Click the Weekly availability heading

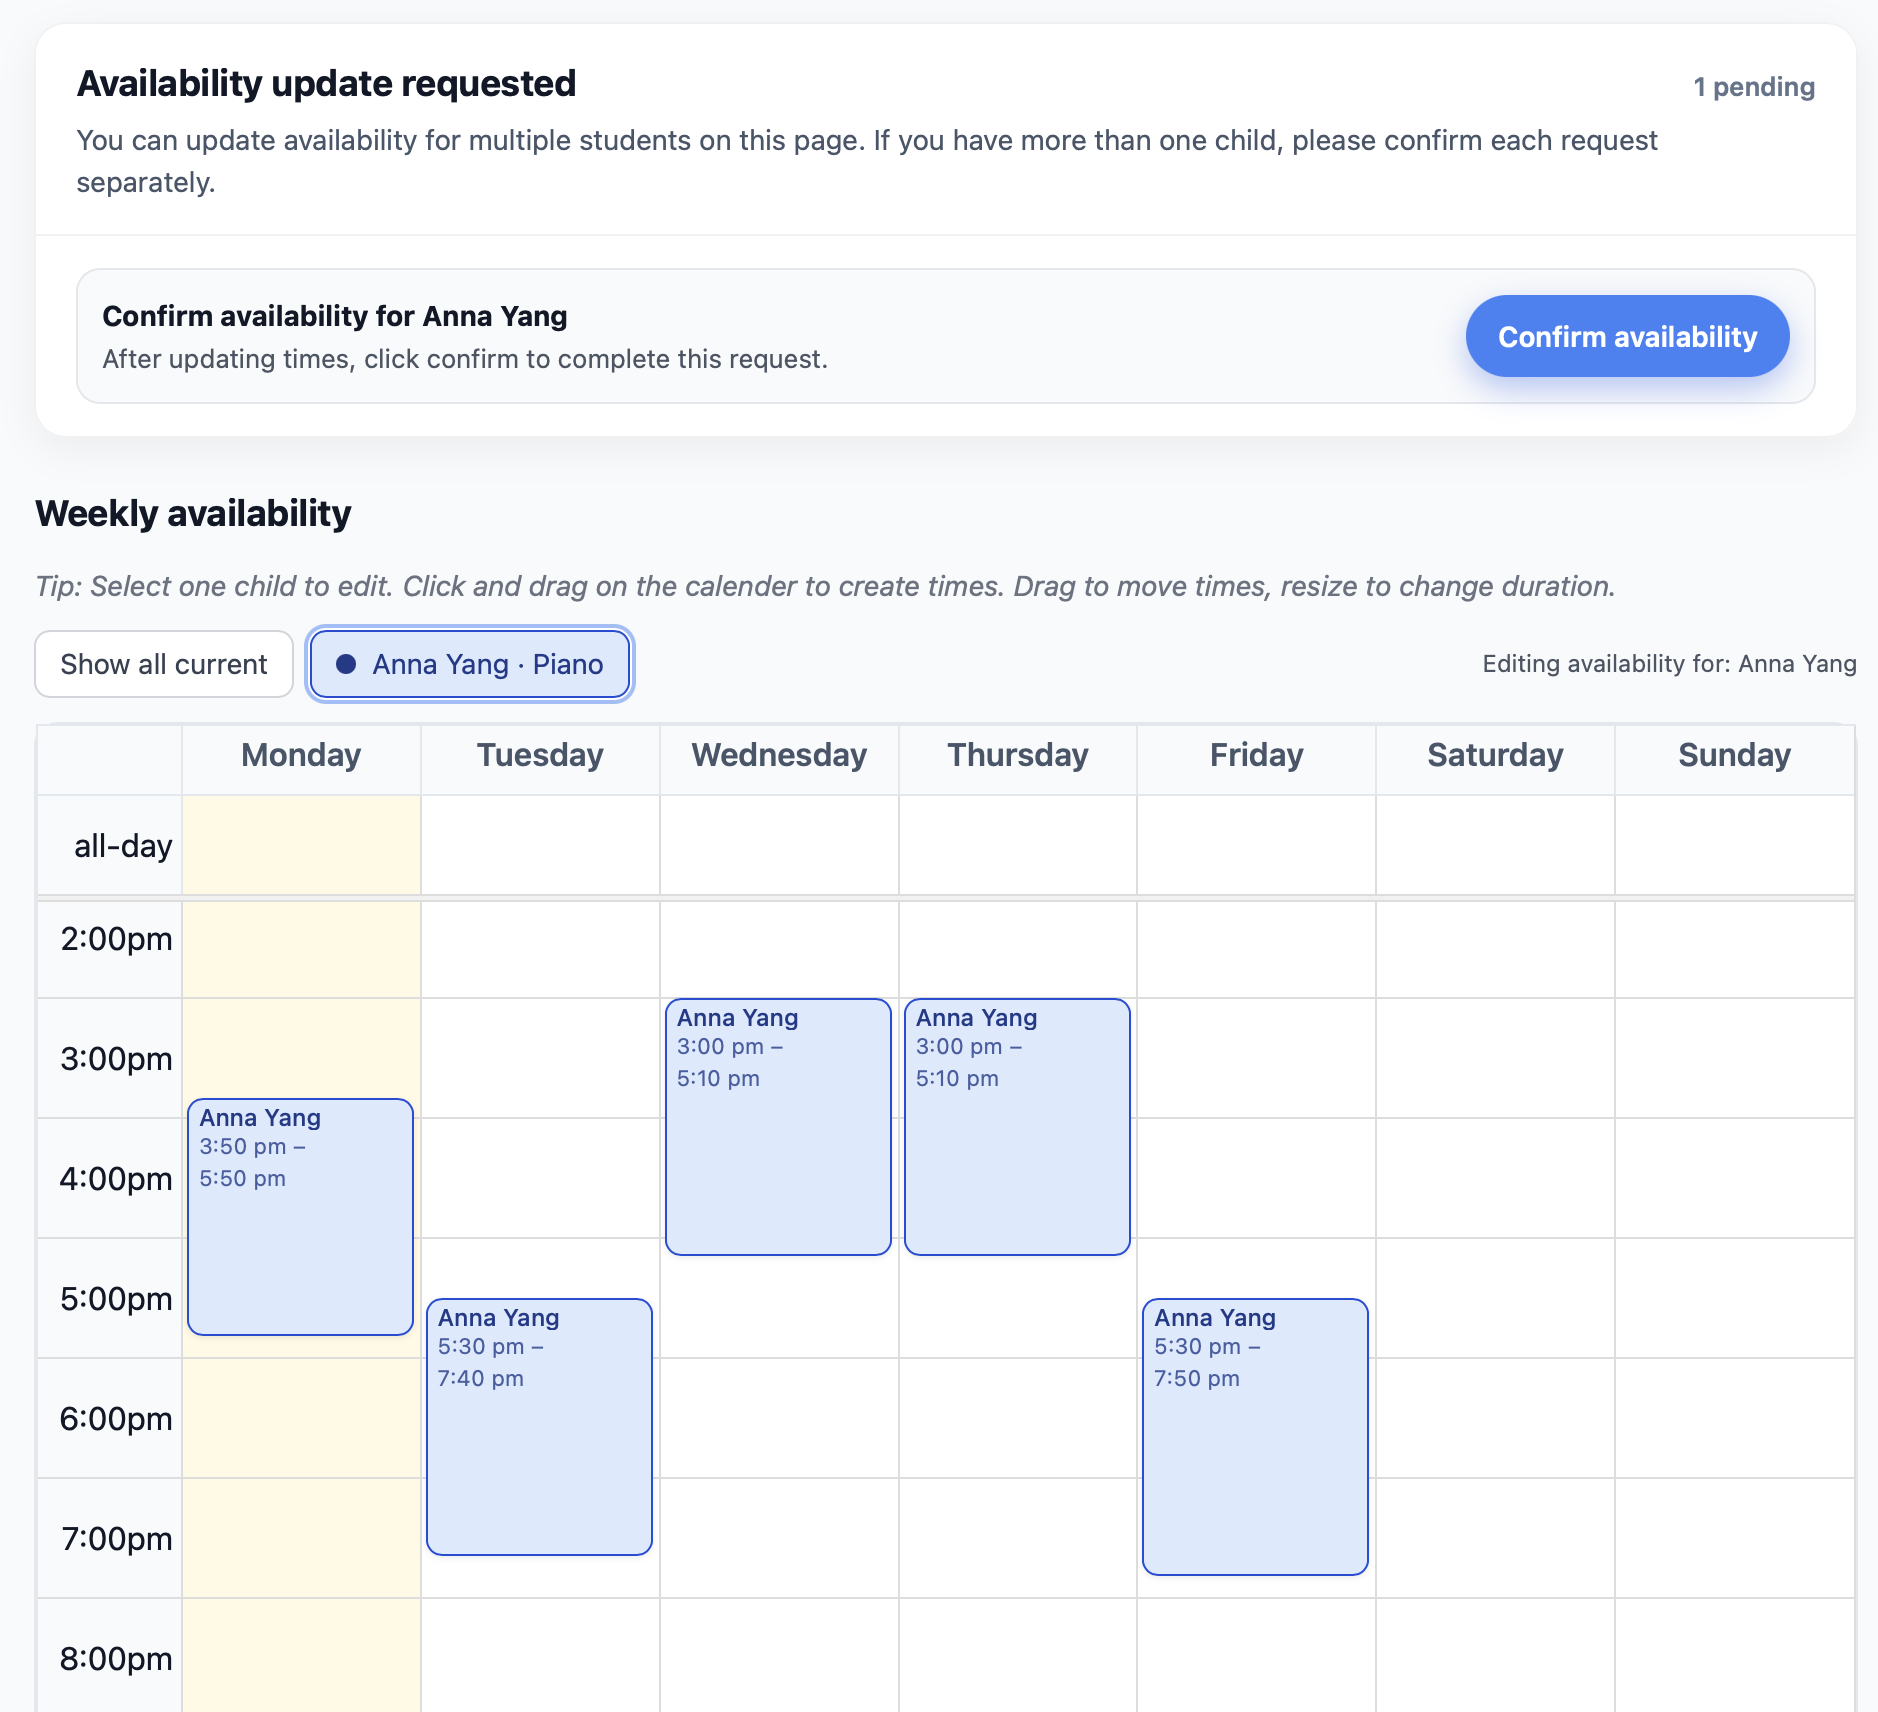[192, 513]
